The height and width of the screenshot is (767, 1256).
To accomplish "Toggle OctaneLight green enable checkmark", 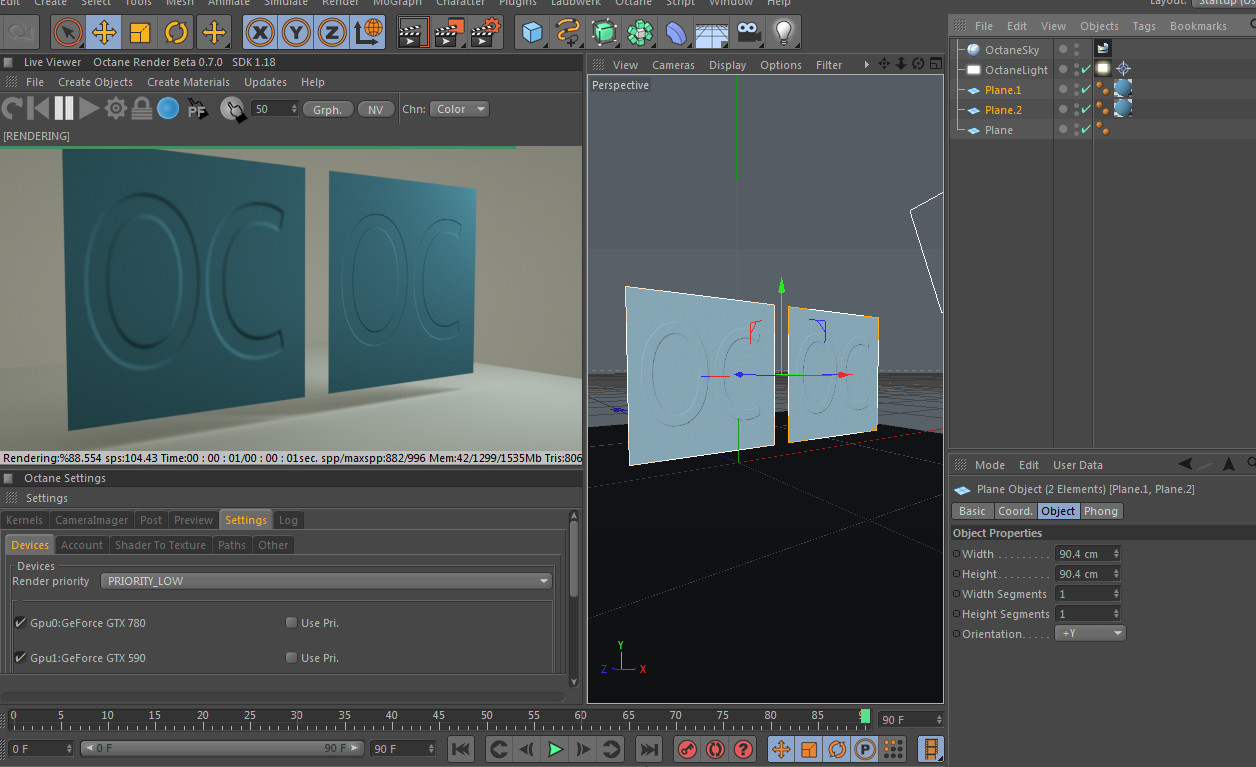I will coord(1085,70).
